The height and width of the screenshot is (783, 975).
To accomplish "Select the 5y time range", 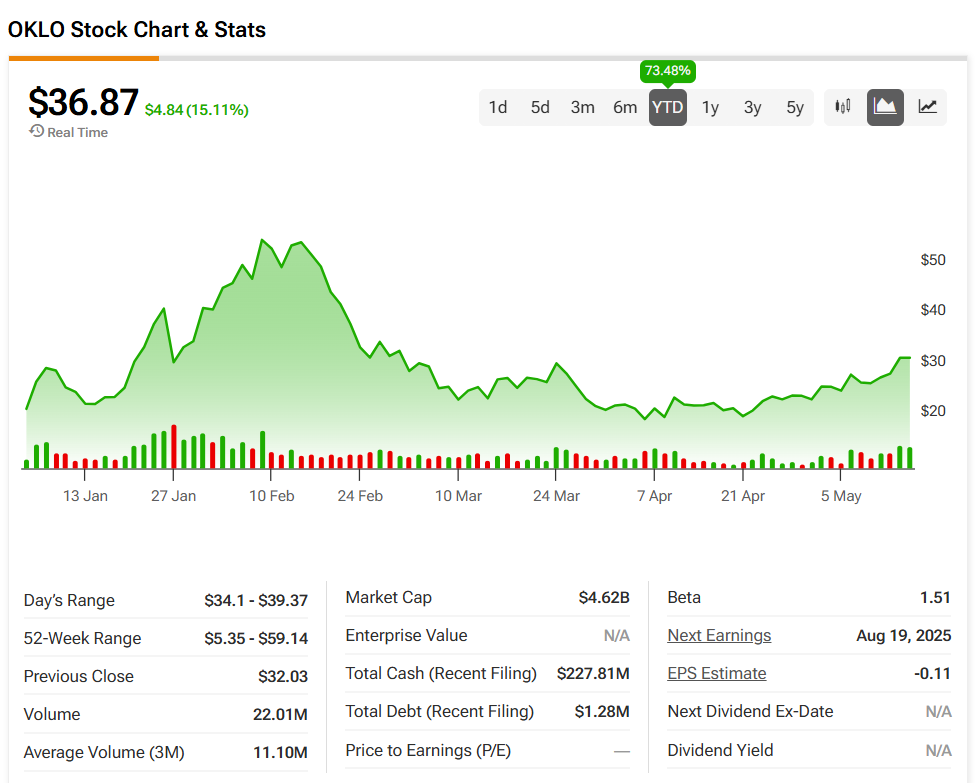I will tap(795, 108).
